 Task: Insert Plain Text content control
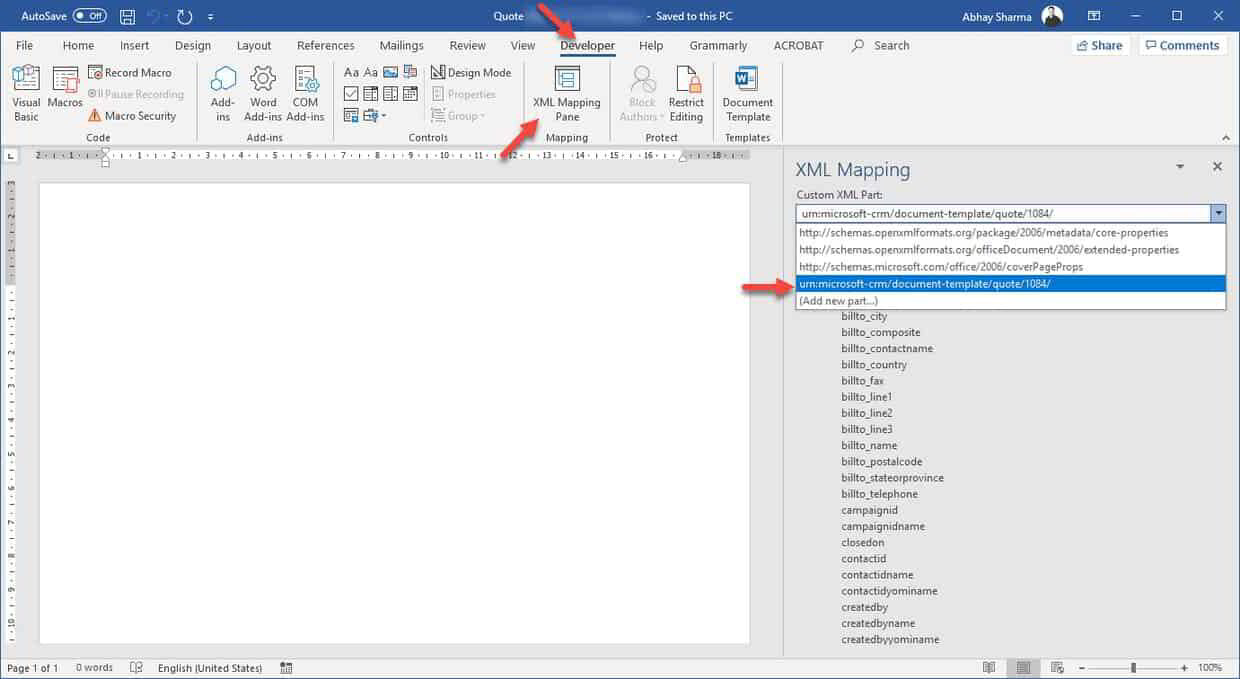click(371, 72)
